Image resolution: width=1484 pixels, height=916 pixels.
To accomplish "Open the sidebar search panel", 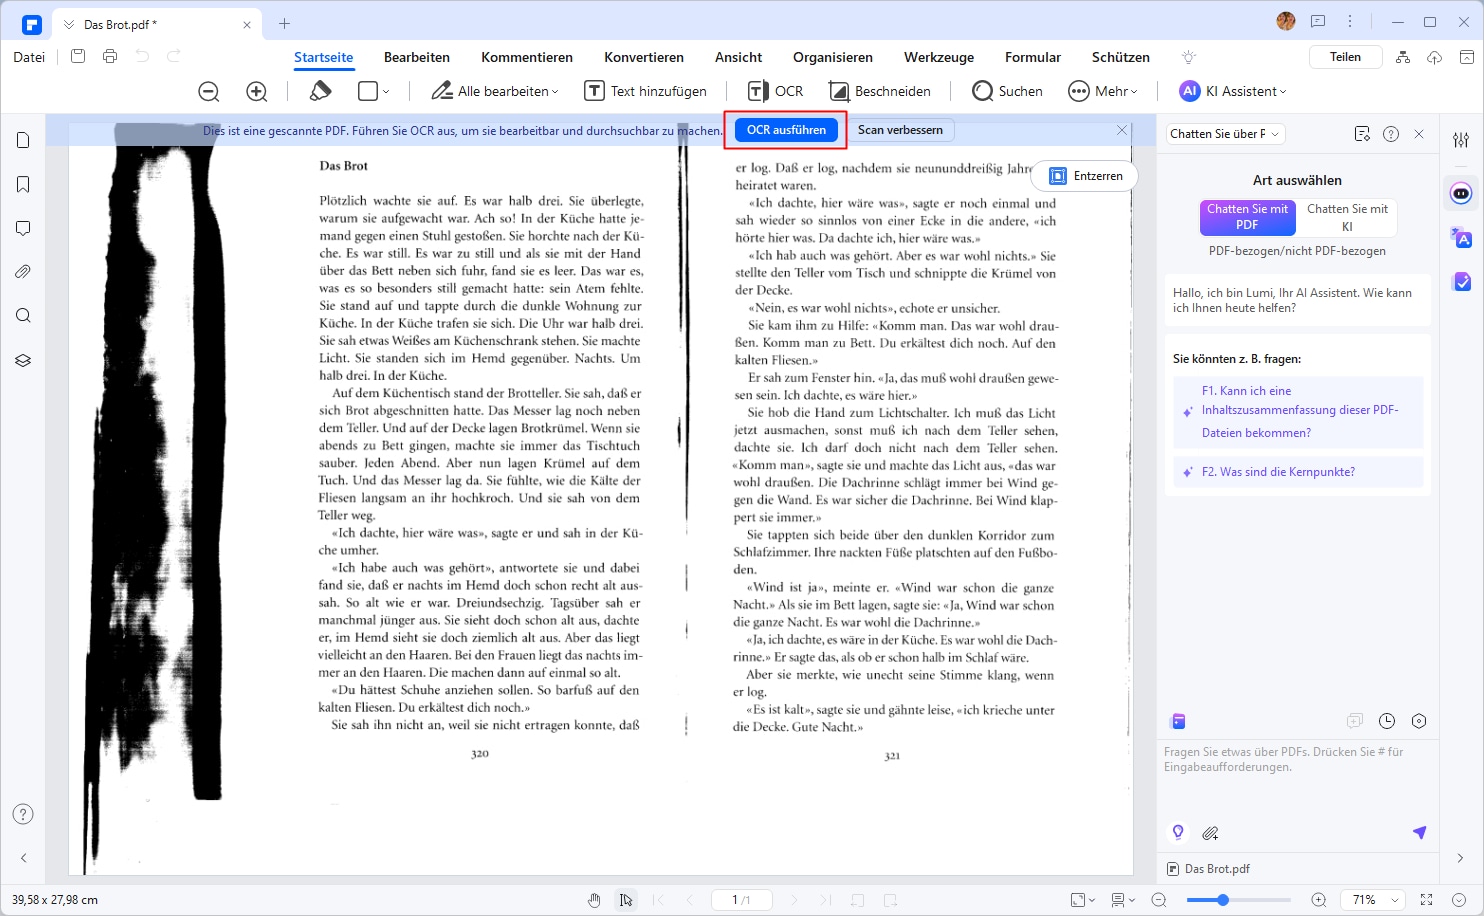I will tap(23, 316).
